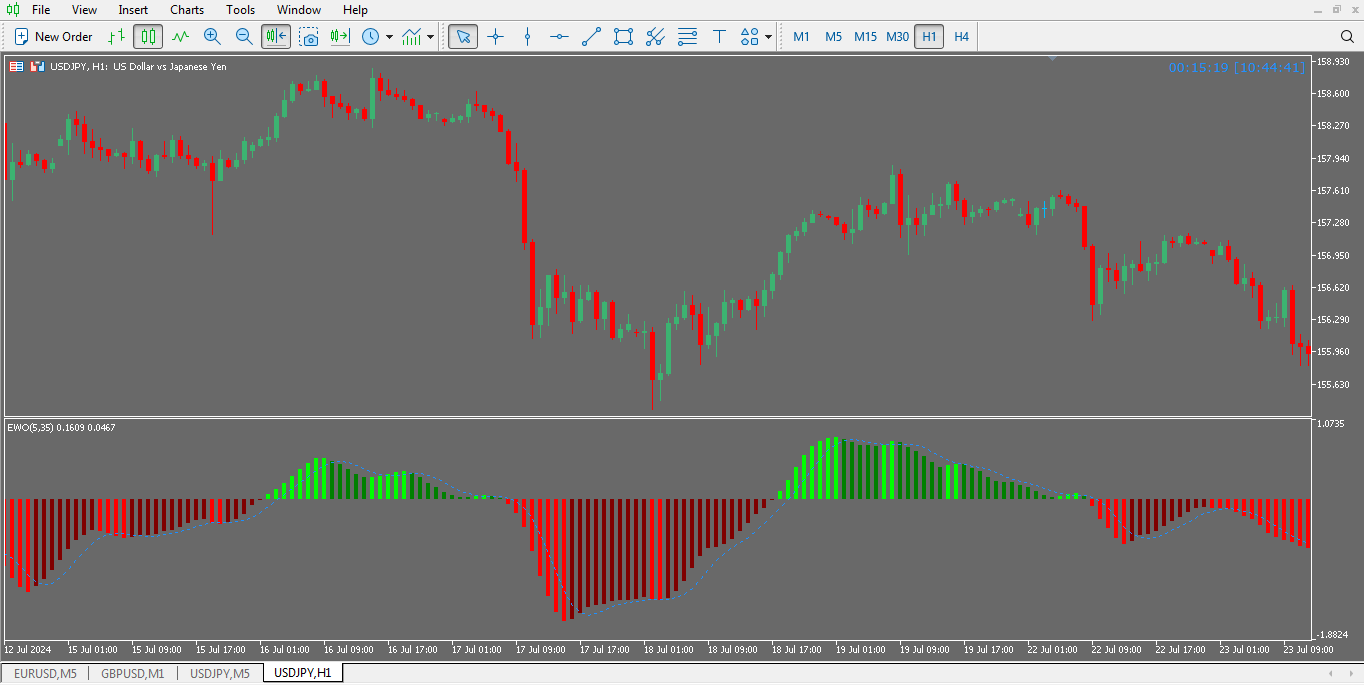Click the USDJPY, H1 chart title text
Screen dimensions: 1364x685
138,67
